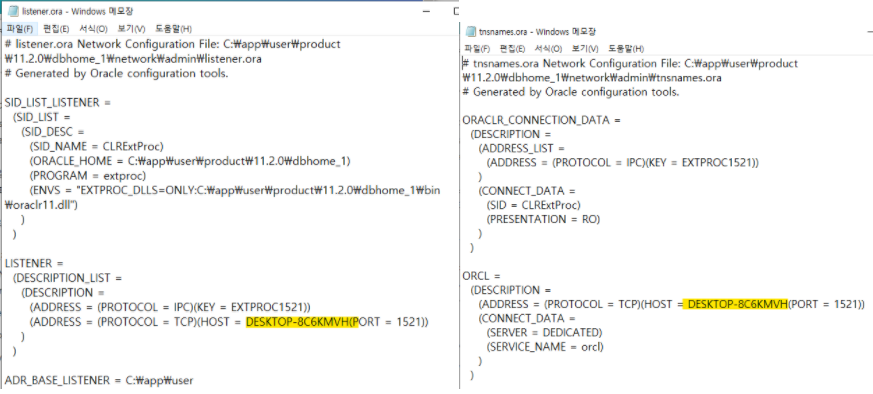The height and width of the screenshot is (394, 873).
Task: Click the IPC ADDRESS line in tnsnames.ora
Action: coord(623,162)
